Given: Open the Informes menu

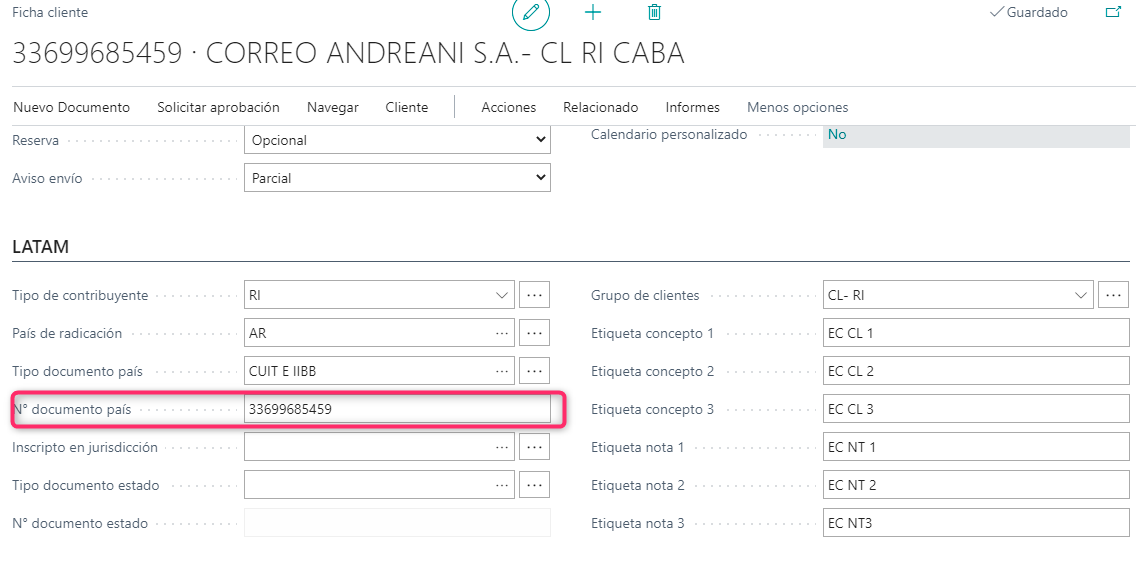Looking at the screenshot, I should click(693, 107).
